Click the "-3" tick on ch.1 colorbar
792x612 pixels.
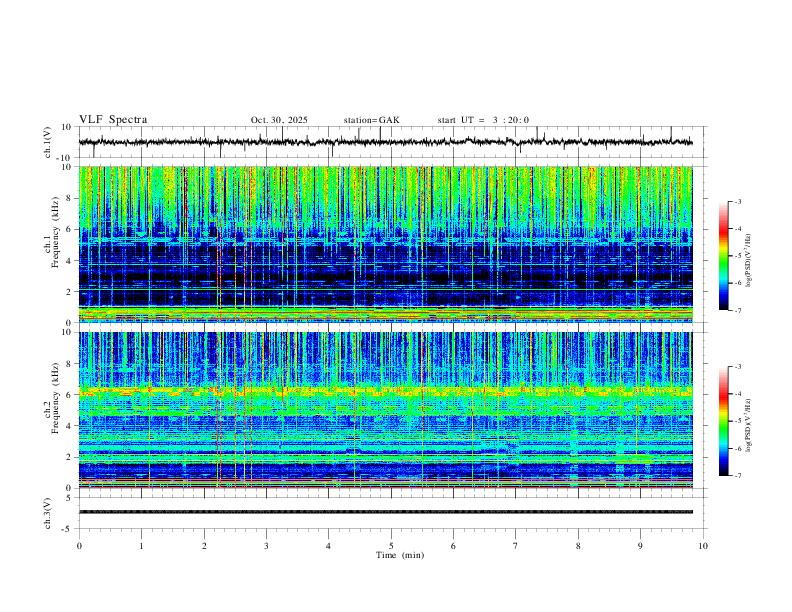pyautogui.click(x=737, y=201)
